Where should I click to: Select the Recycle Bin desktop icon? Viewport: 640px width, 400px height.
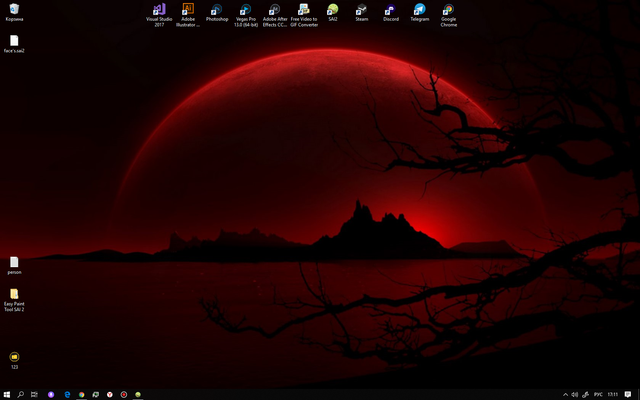coord(14,12)
